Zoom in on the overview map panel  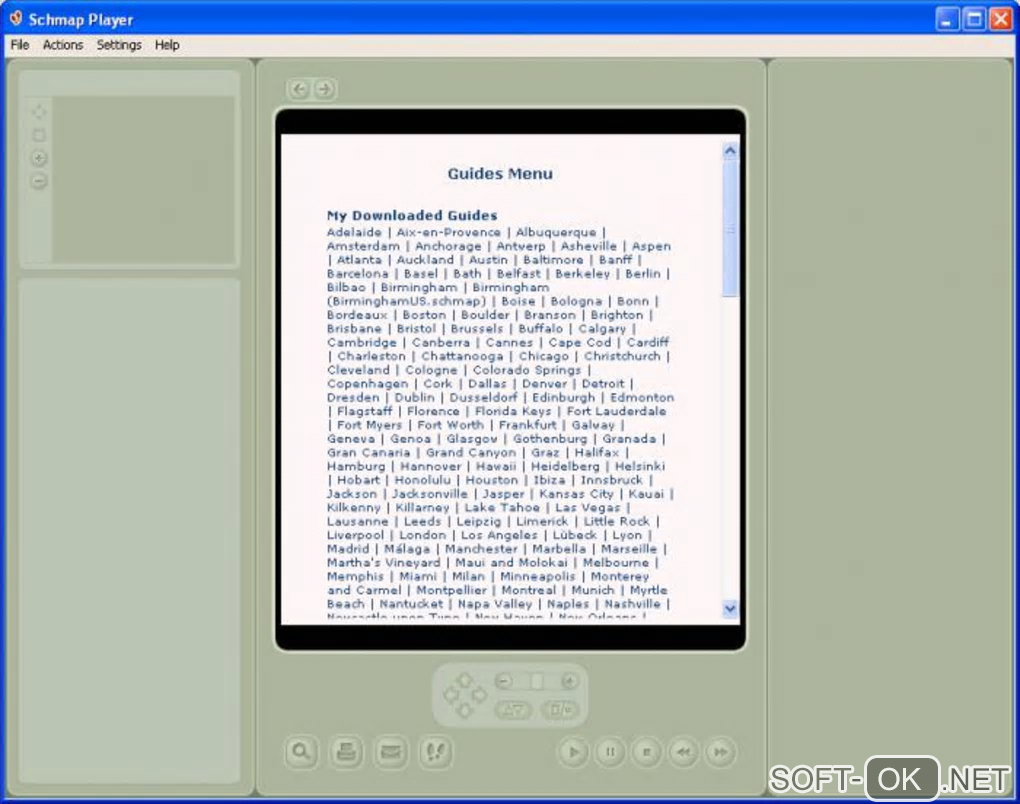coord(39,158)
